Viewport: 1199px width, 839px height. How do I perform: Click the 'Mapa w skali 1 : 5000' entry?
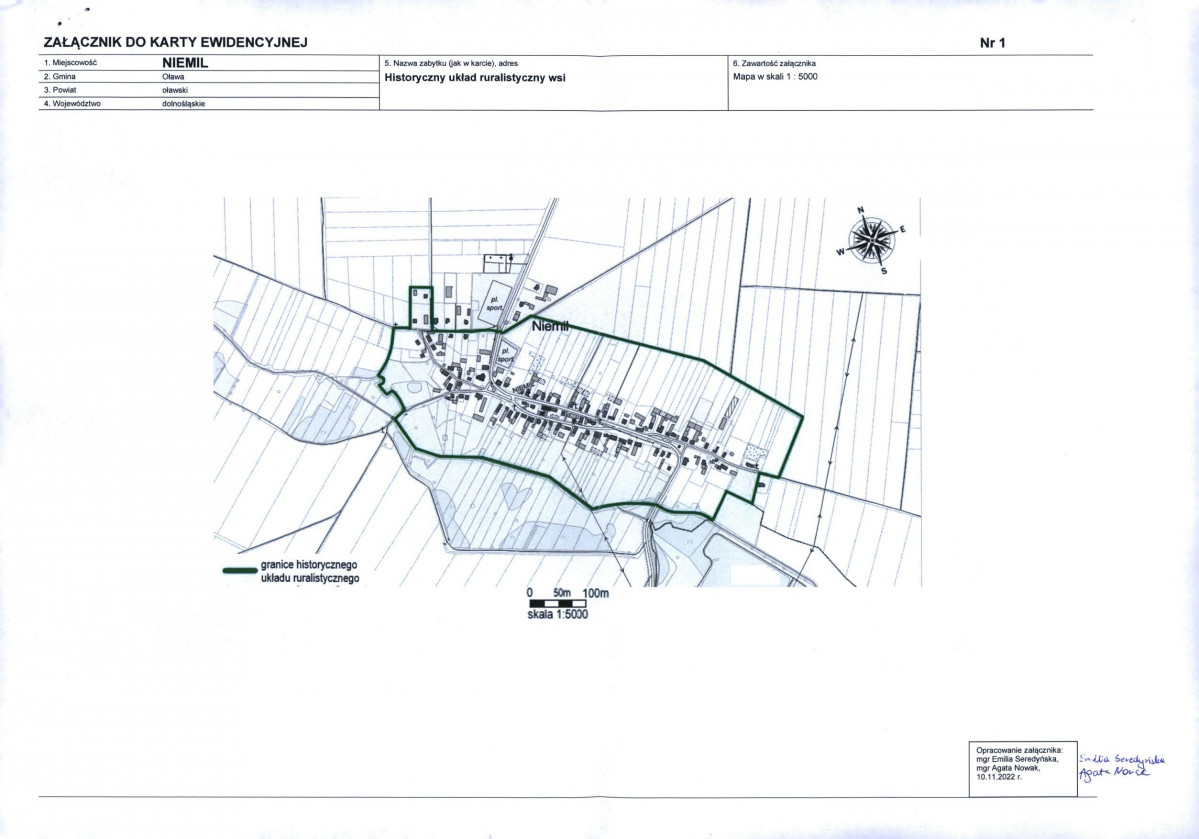[776, 76]
